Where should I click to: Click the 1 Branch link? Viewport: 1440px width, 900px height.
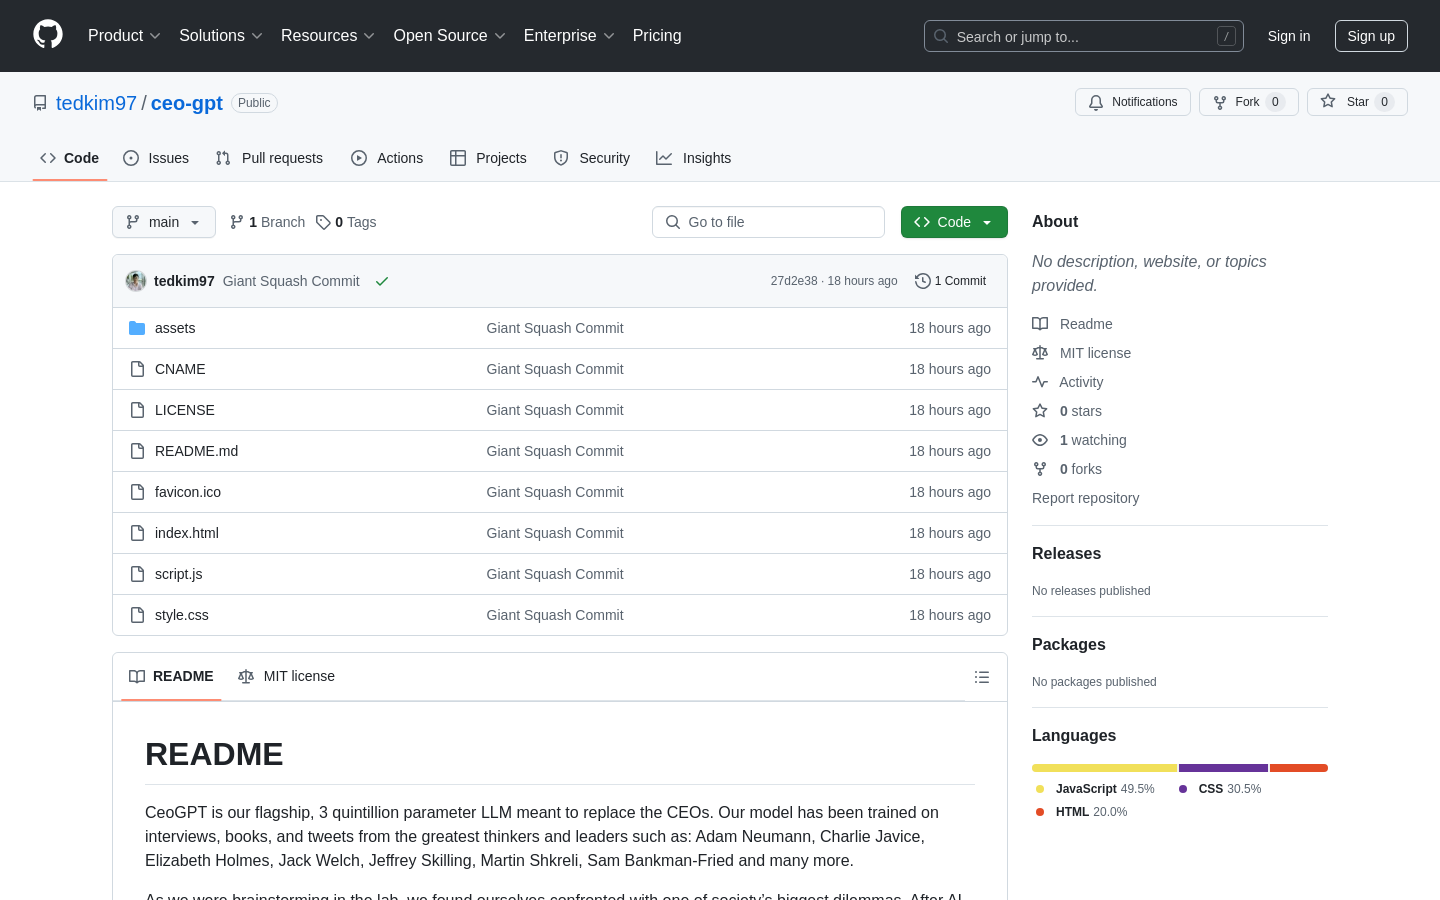point(267,222)
